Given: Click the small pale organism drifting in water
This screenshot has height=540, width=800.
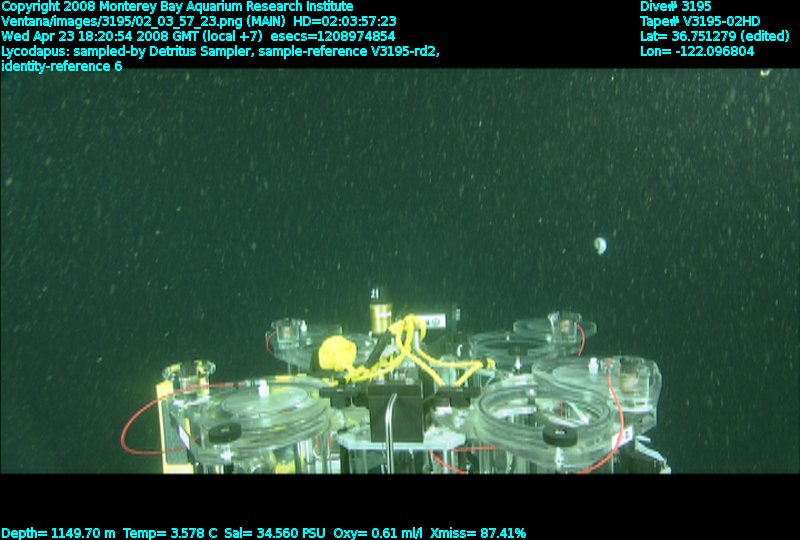Looking at the screenshot, I should pyautogui.click(x=601, y=246).
